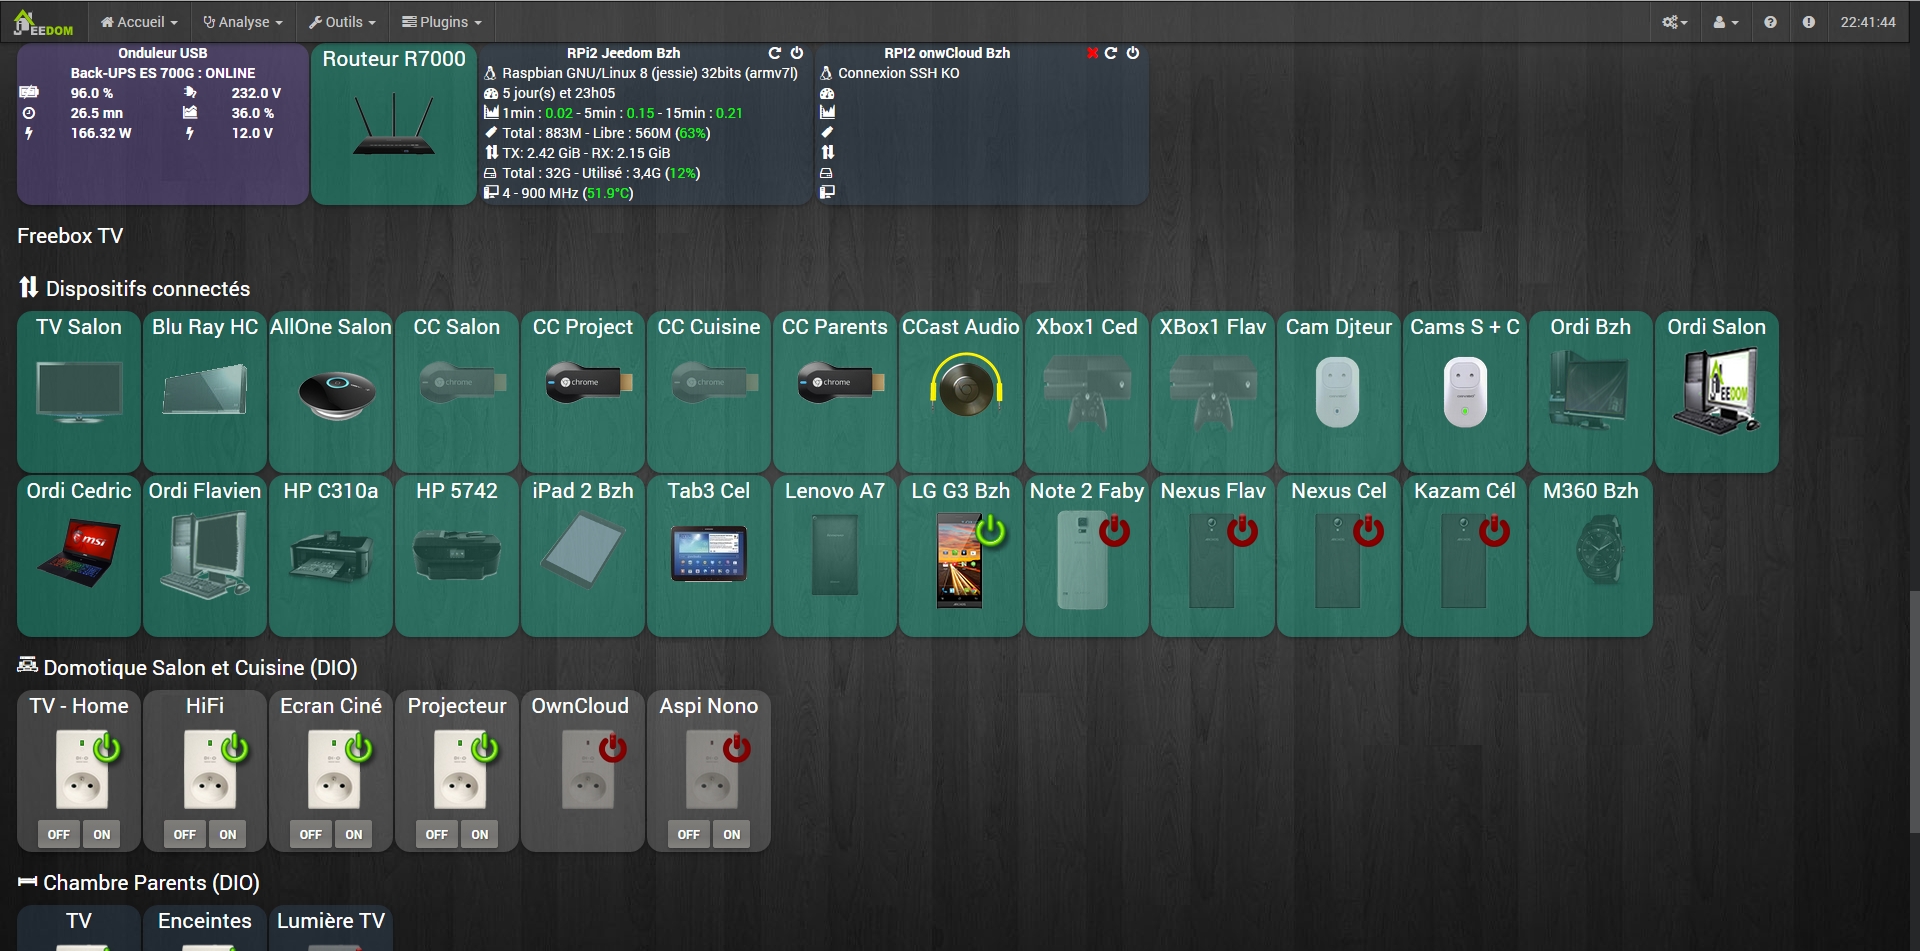This screenshot has height=951, width=1920.
Task: Click the Cam Djteur camera icon
Action: pyautogui.click(x=1338, y=391)
